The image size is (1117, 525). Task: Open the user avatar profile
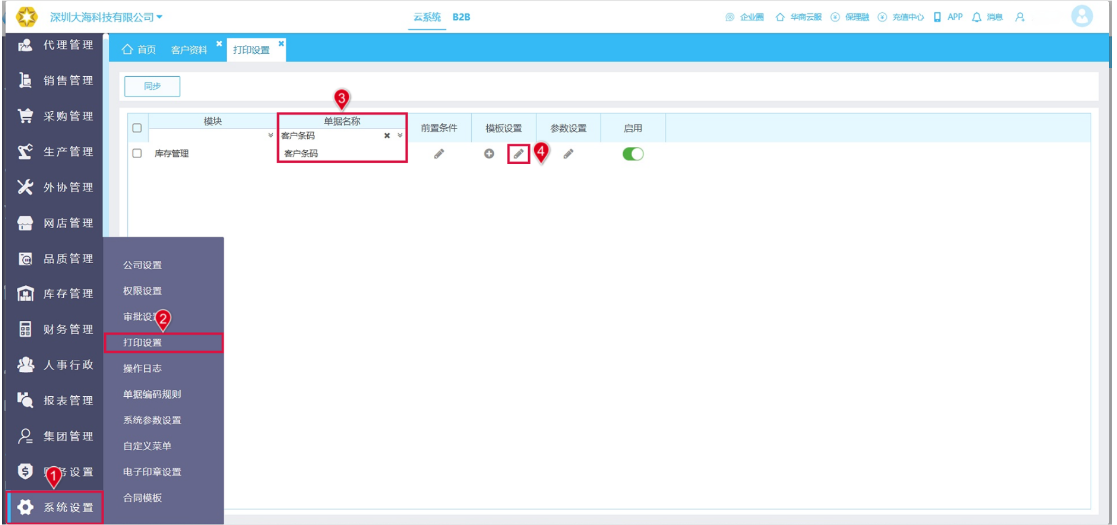pos(1081,16)
